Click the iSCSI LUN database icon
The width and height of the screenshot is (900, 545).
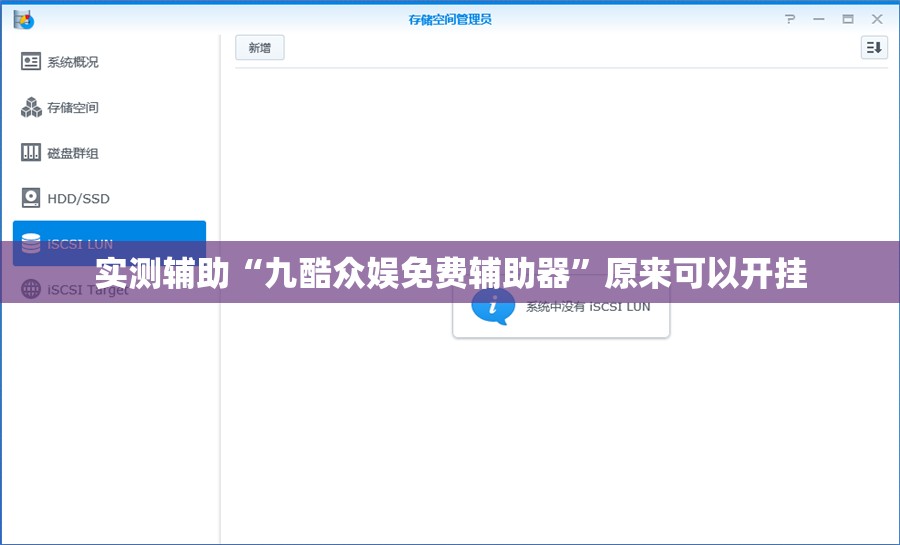pyautogui.click(x=30, y=243)
